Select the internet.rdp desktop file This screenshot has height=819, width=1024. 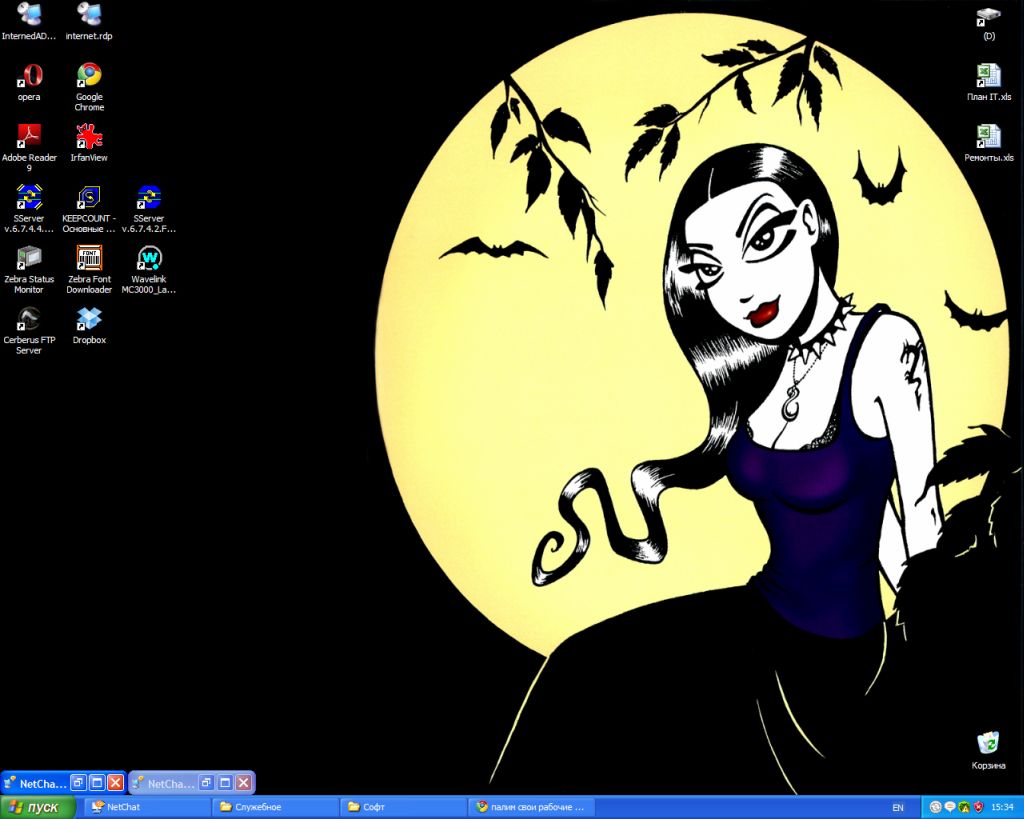(x=89, y=21)
